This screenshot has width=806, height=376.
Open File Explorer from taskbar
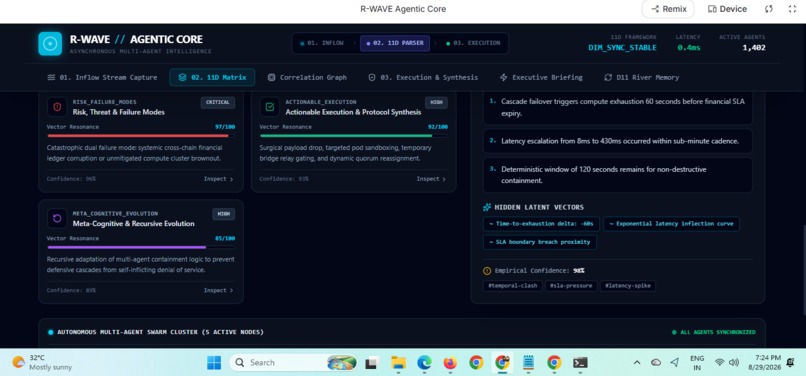click(398, 363)
